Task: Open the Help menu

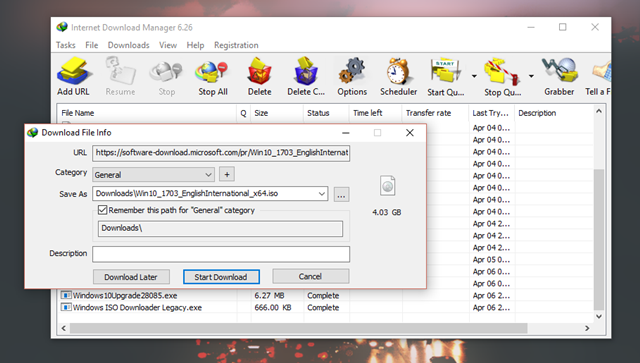Action: [195, 45]
